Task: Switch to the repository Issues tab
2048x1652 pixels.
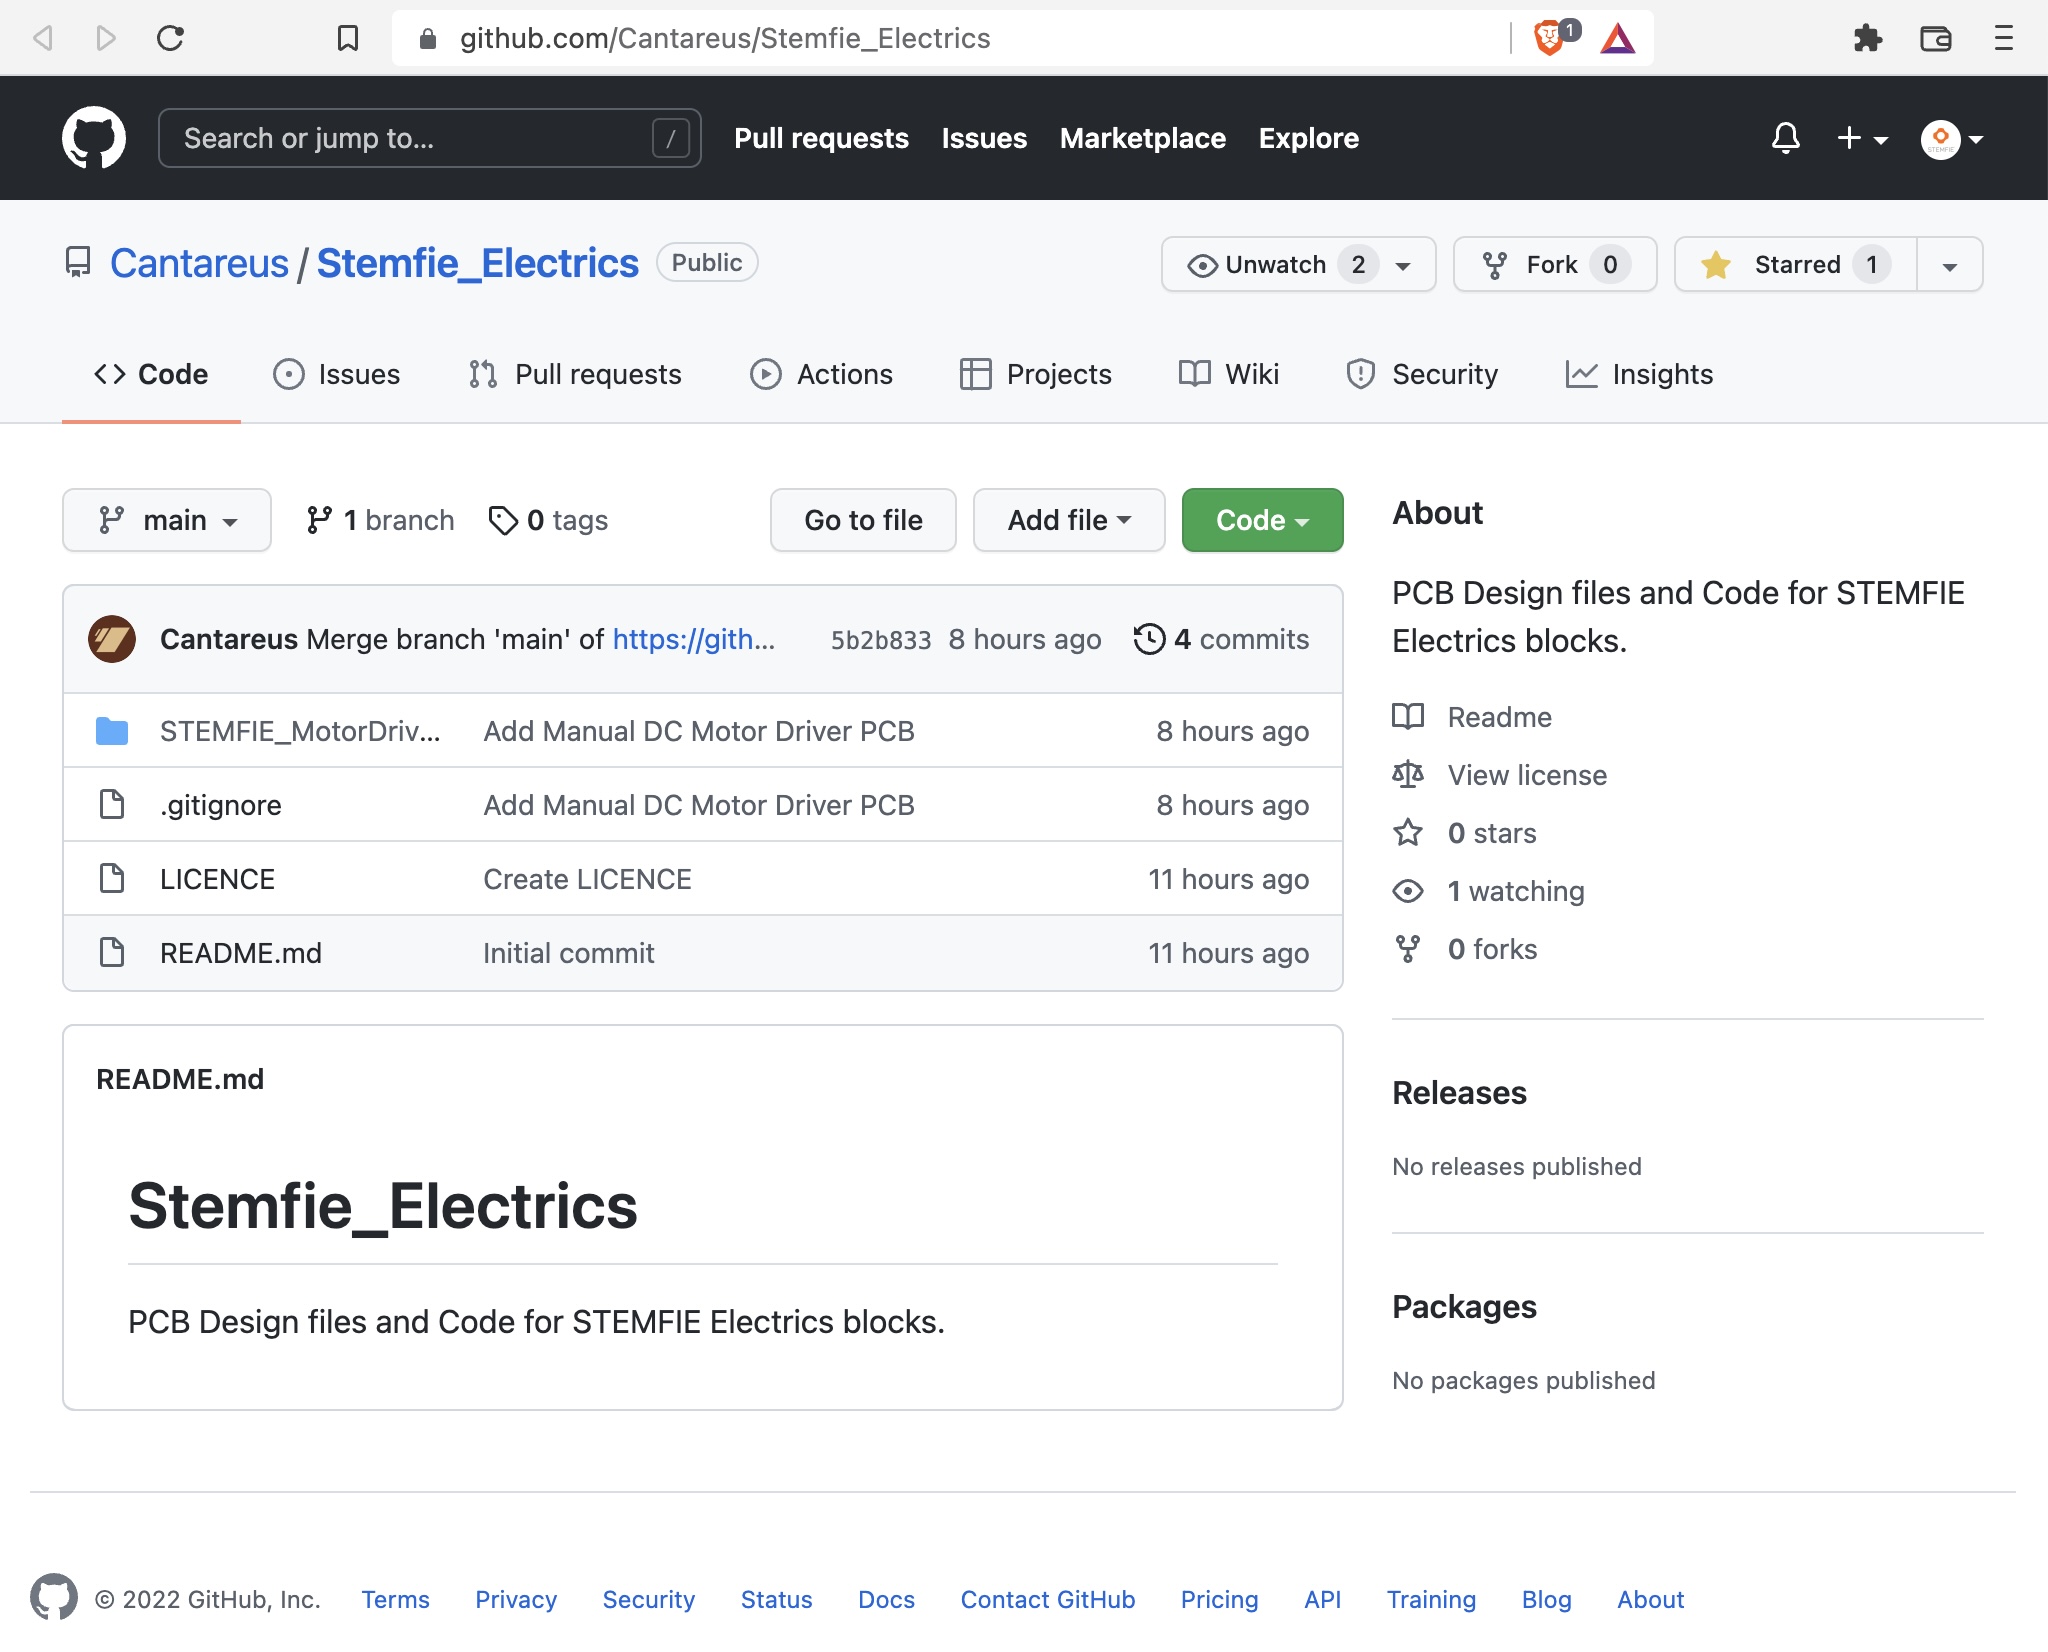Action: tap(337, 374)
